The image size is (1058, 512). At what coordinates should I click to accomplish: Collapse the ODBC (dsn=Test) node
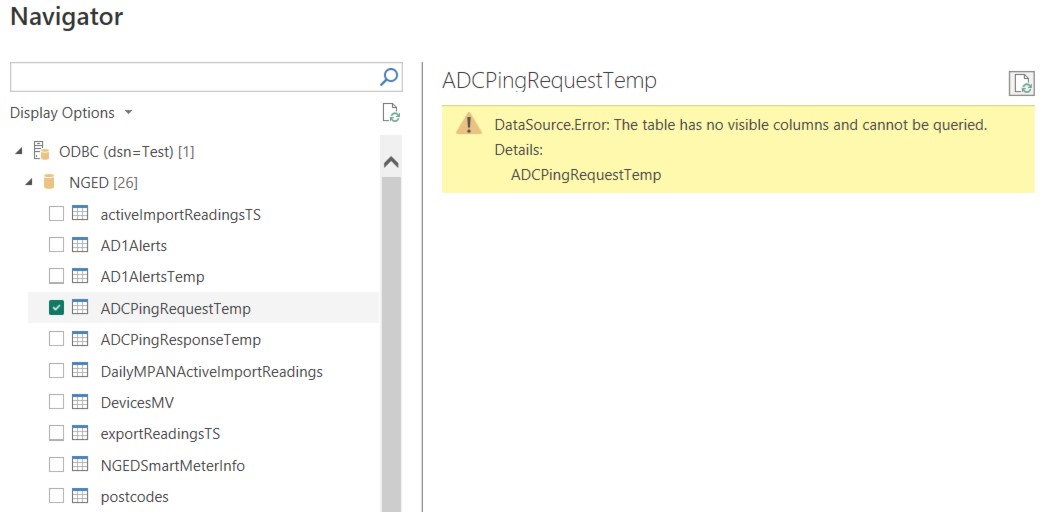coord(19,152)
